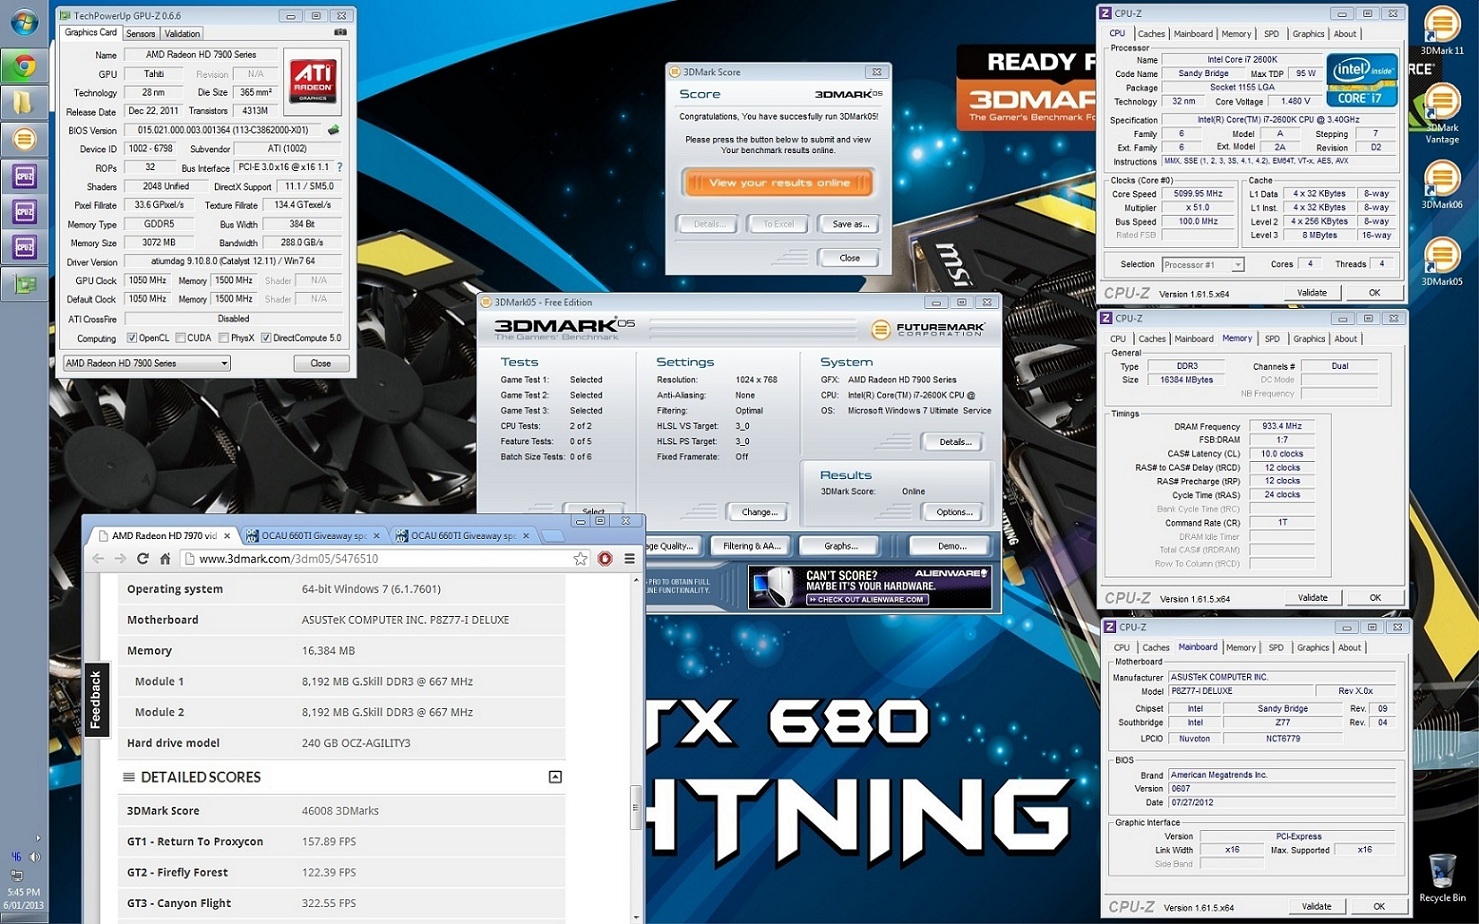
Task: Open the AMD Radeon HD 7900 Series dropdown
Action: (147, 363)
